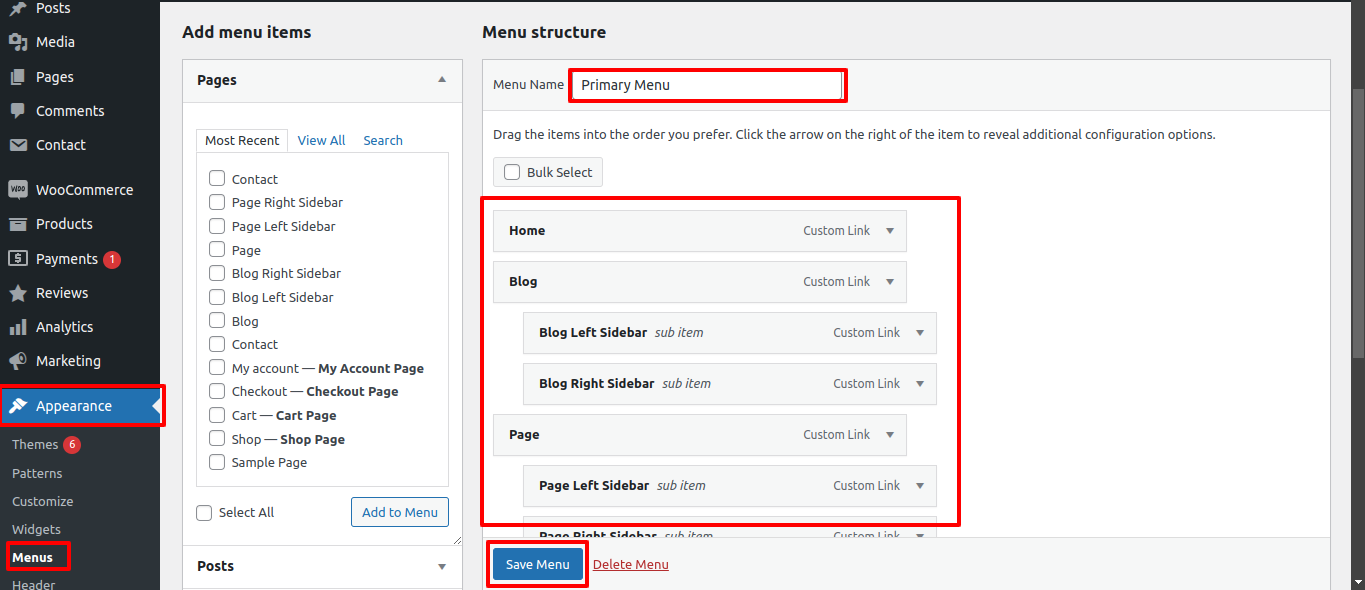Expand Blog Left Sidebar item settings
The width and height of the screenshot is (1365, 590).
(x=919, y=333)
